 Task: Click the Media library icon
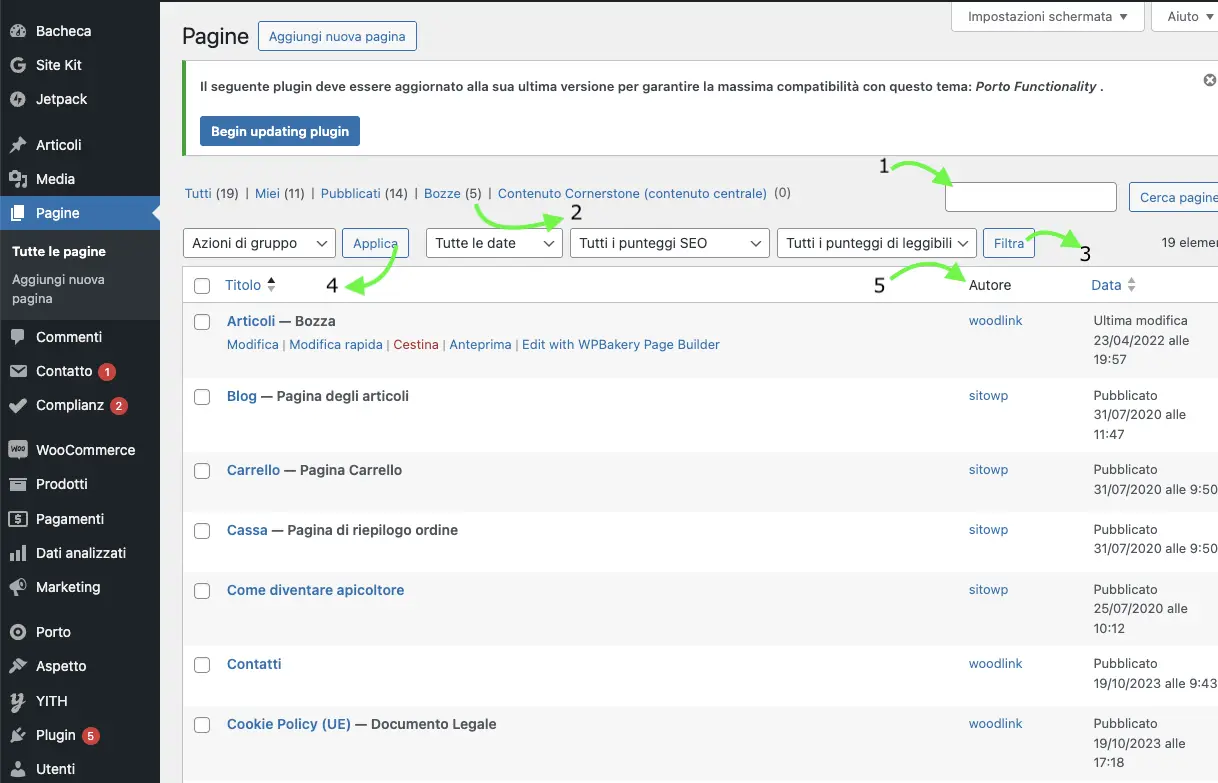tap(17, 179)
